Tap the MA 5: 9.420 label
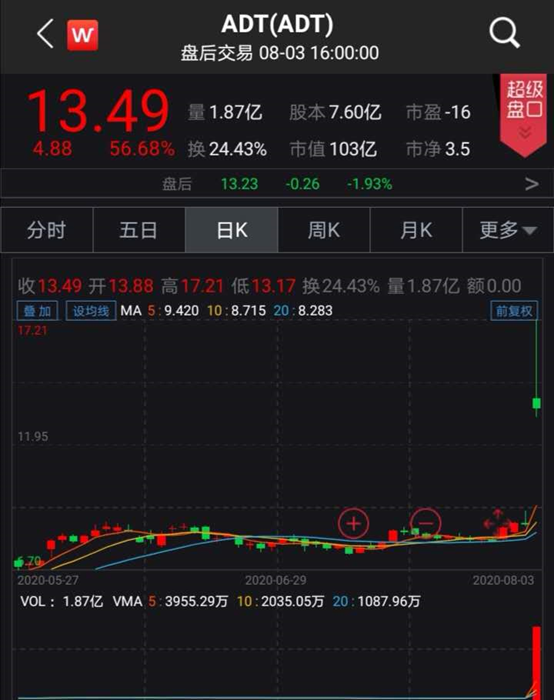The width and height of the screenshot is (554, 700). click(173, 311)
